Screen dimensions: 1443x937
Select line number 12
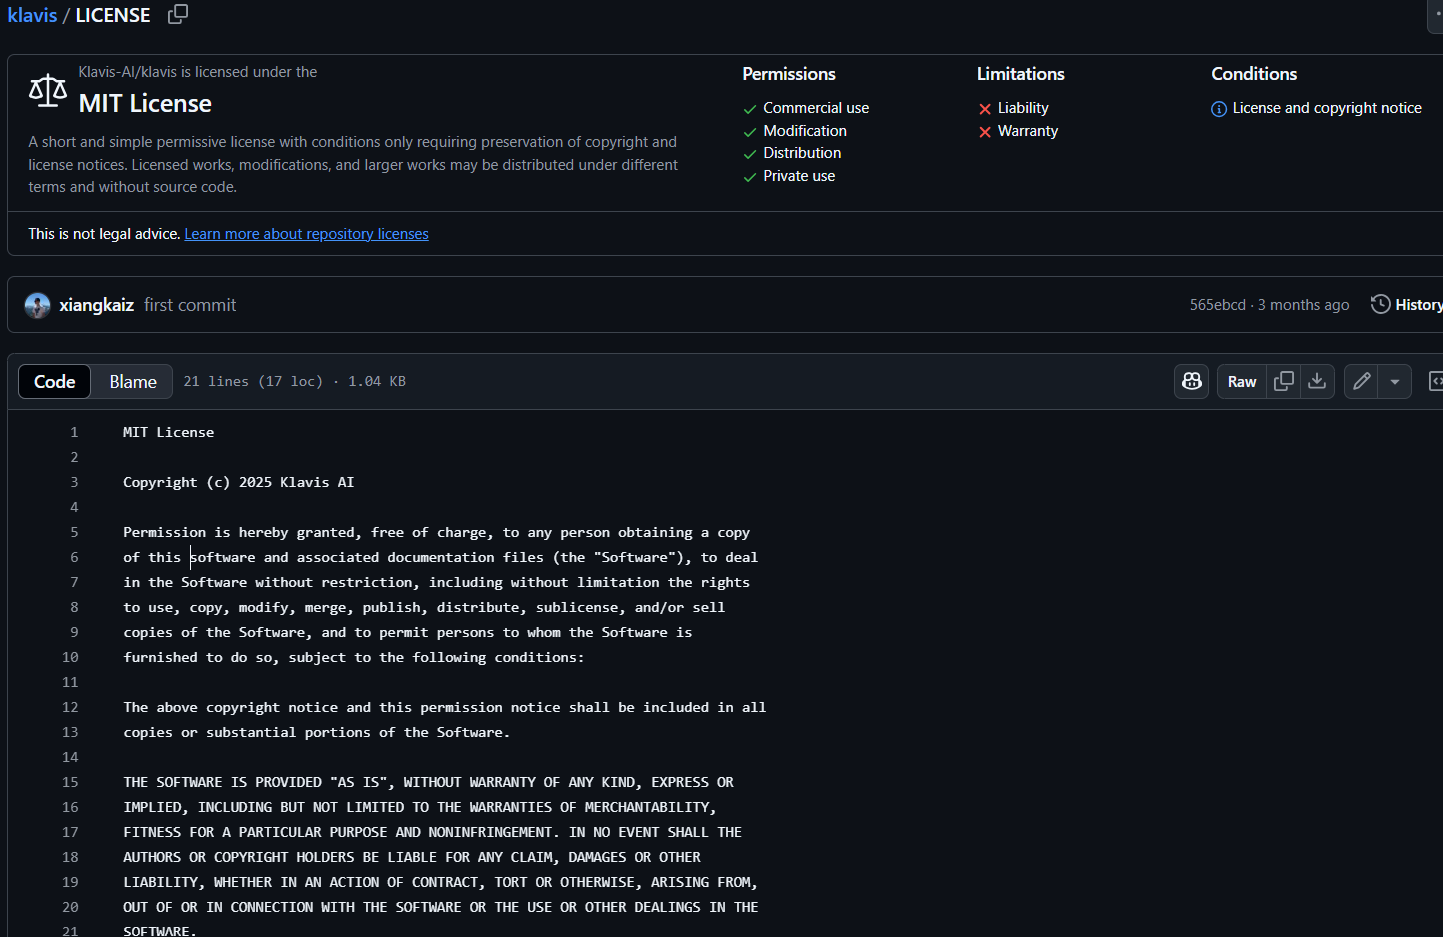click(70, 707)
